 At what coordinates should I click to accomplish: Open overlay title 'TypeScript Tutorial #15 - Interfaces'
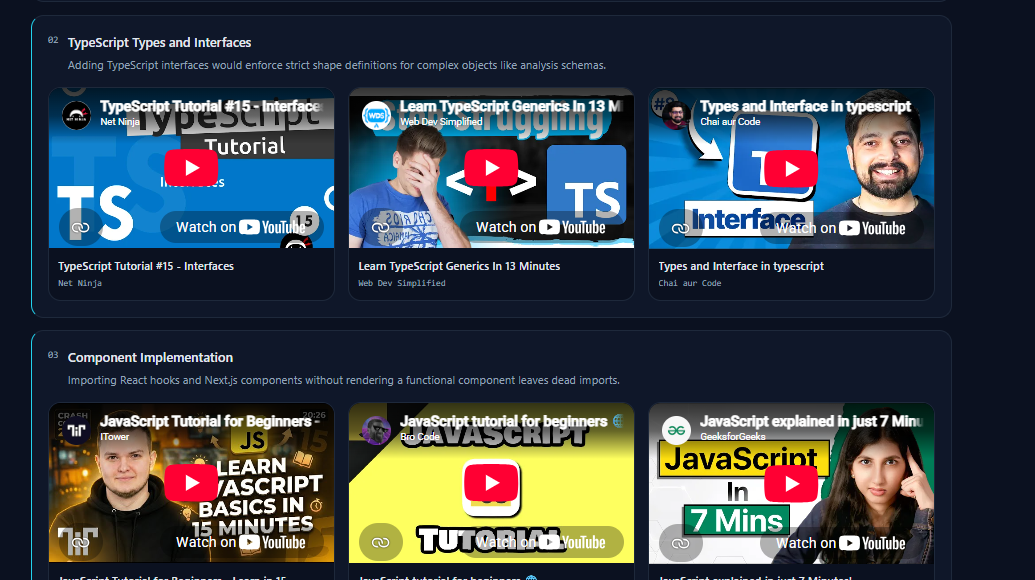[211, 106]
